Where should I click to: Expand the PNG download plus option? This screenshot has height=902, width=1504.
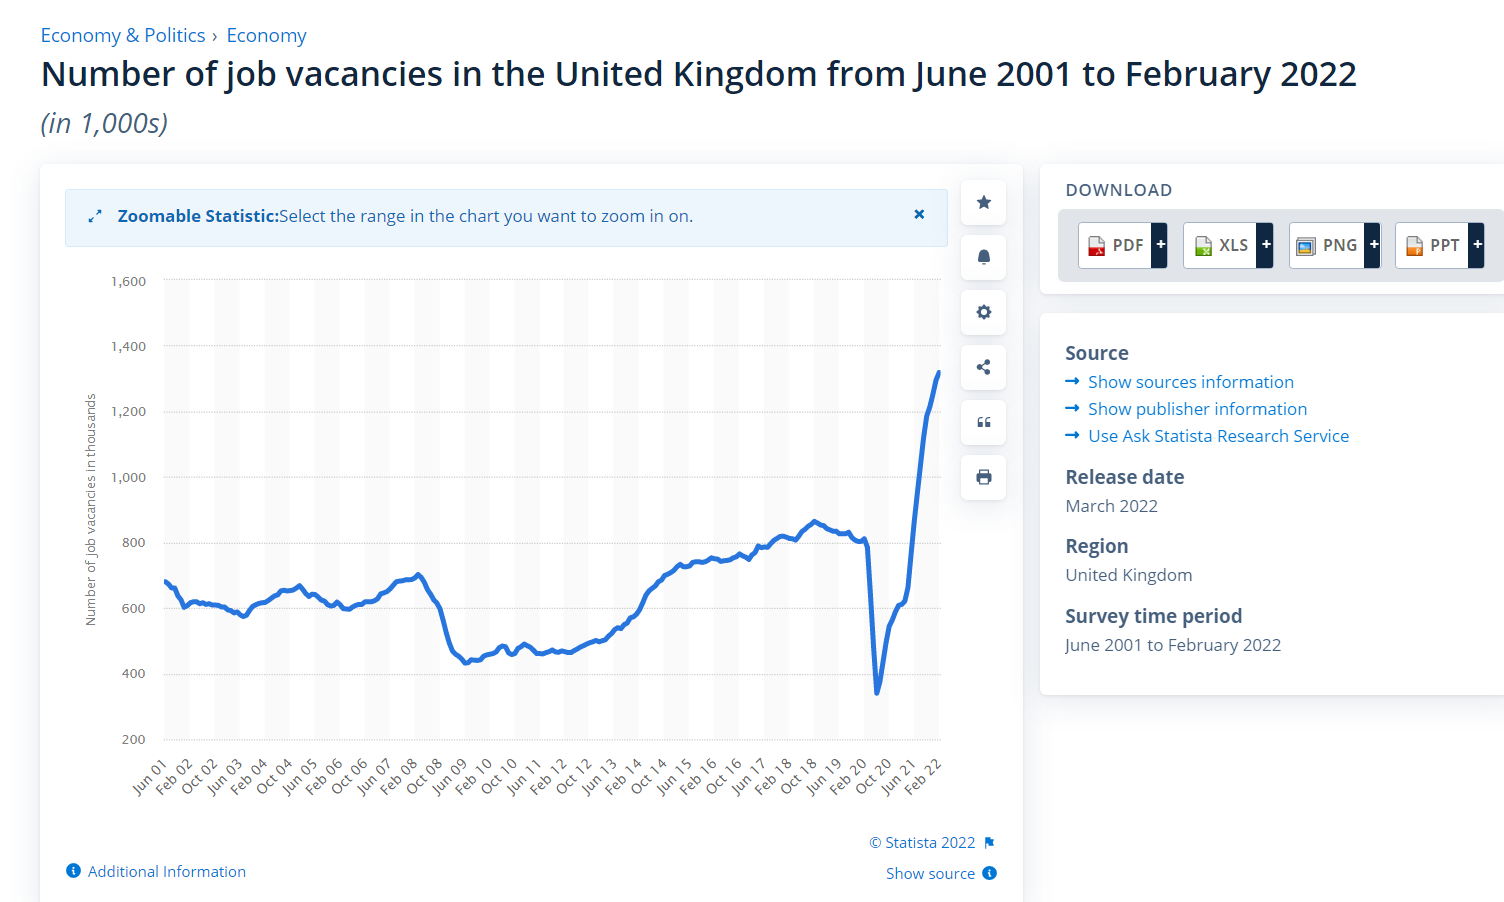(x=1374, y=245)
